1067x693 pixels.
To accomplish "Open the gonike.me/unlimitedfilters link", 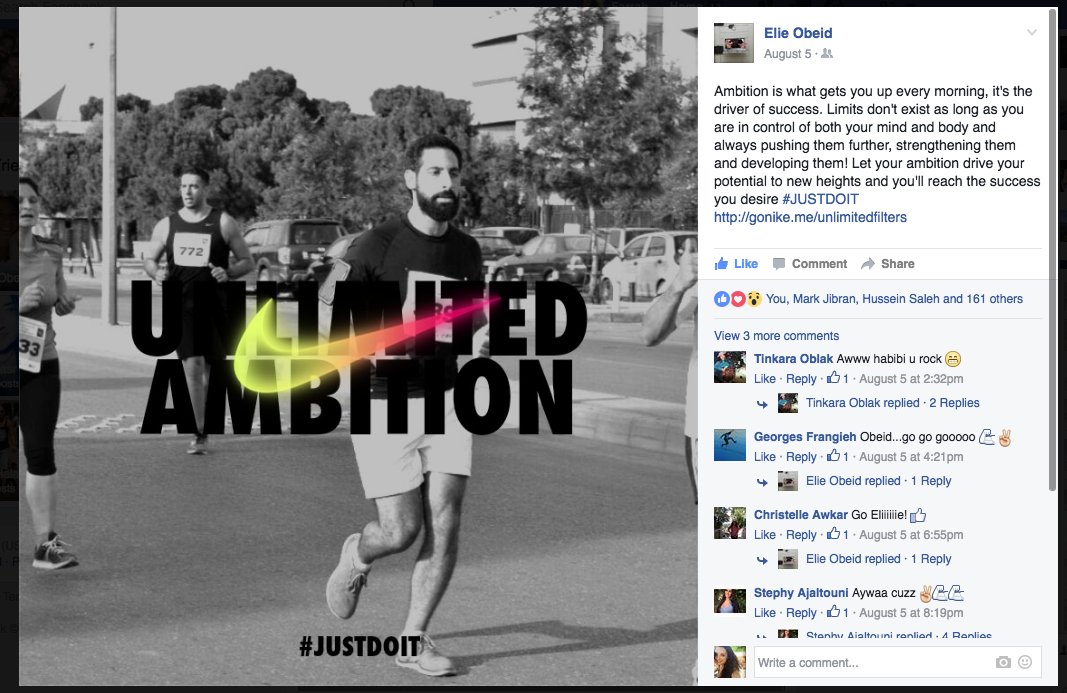I will point(810,217).
